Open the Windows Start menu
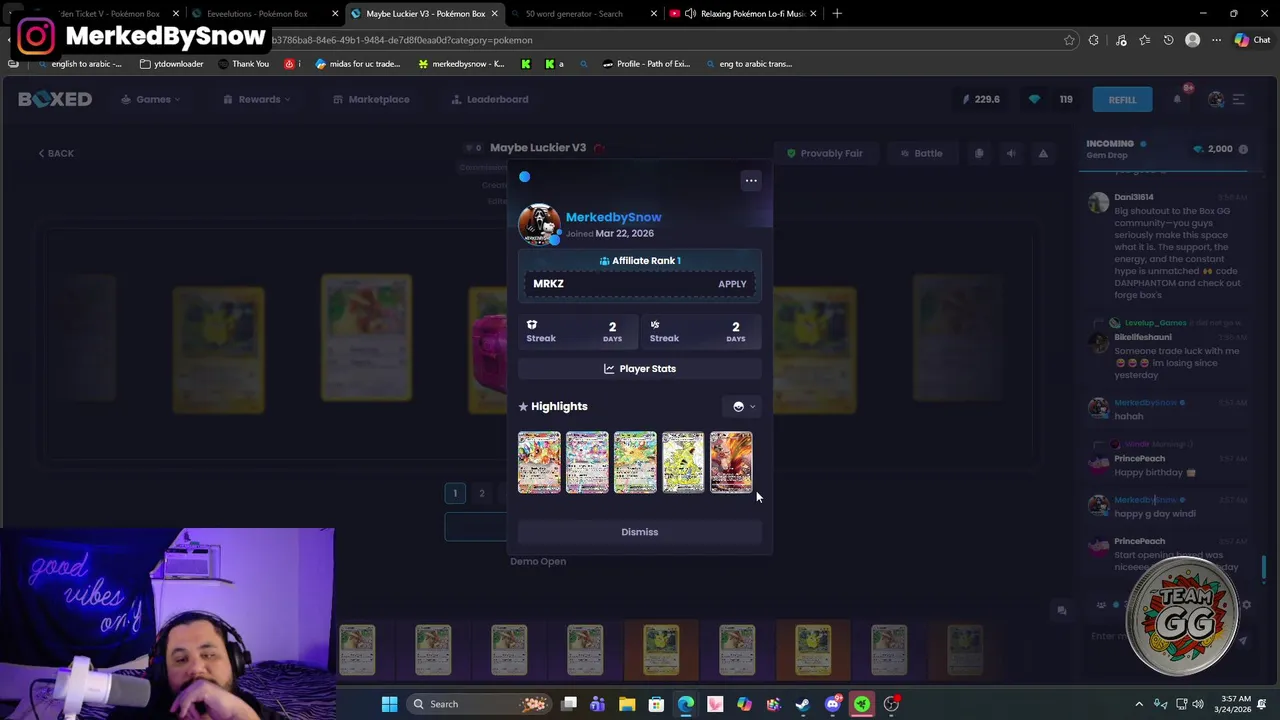Screen dimensions: 1280x720 click(x=389, y=704)
